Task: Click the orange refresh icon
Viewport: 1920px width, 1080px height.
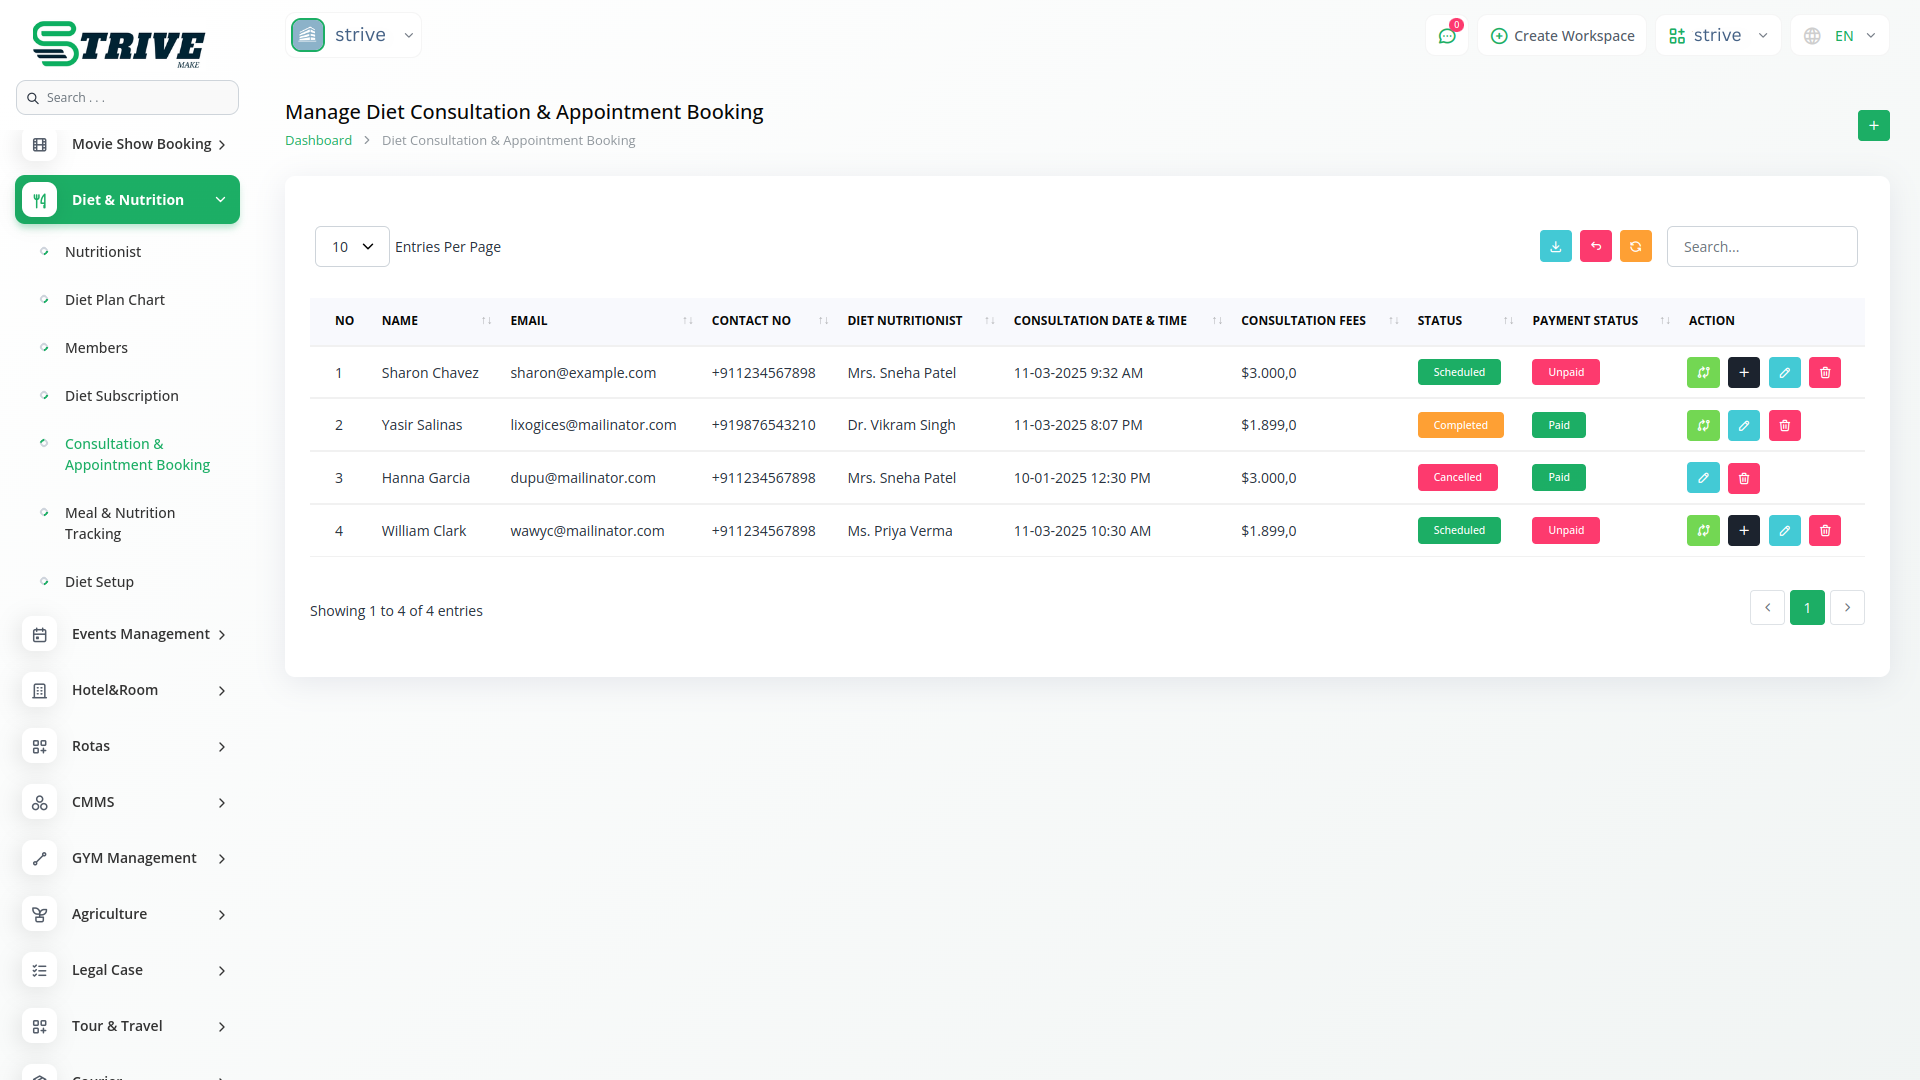Action: point(1635,247)
